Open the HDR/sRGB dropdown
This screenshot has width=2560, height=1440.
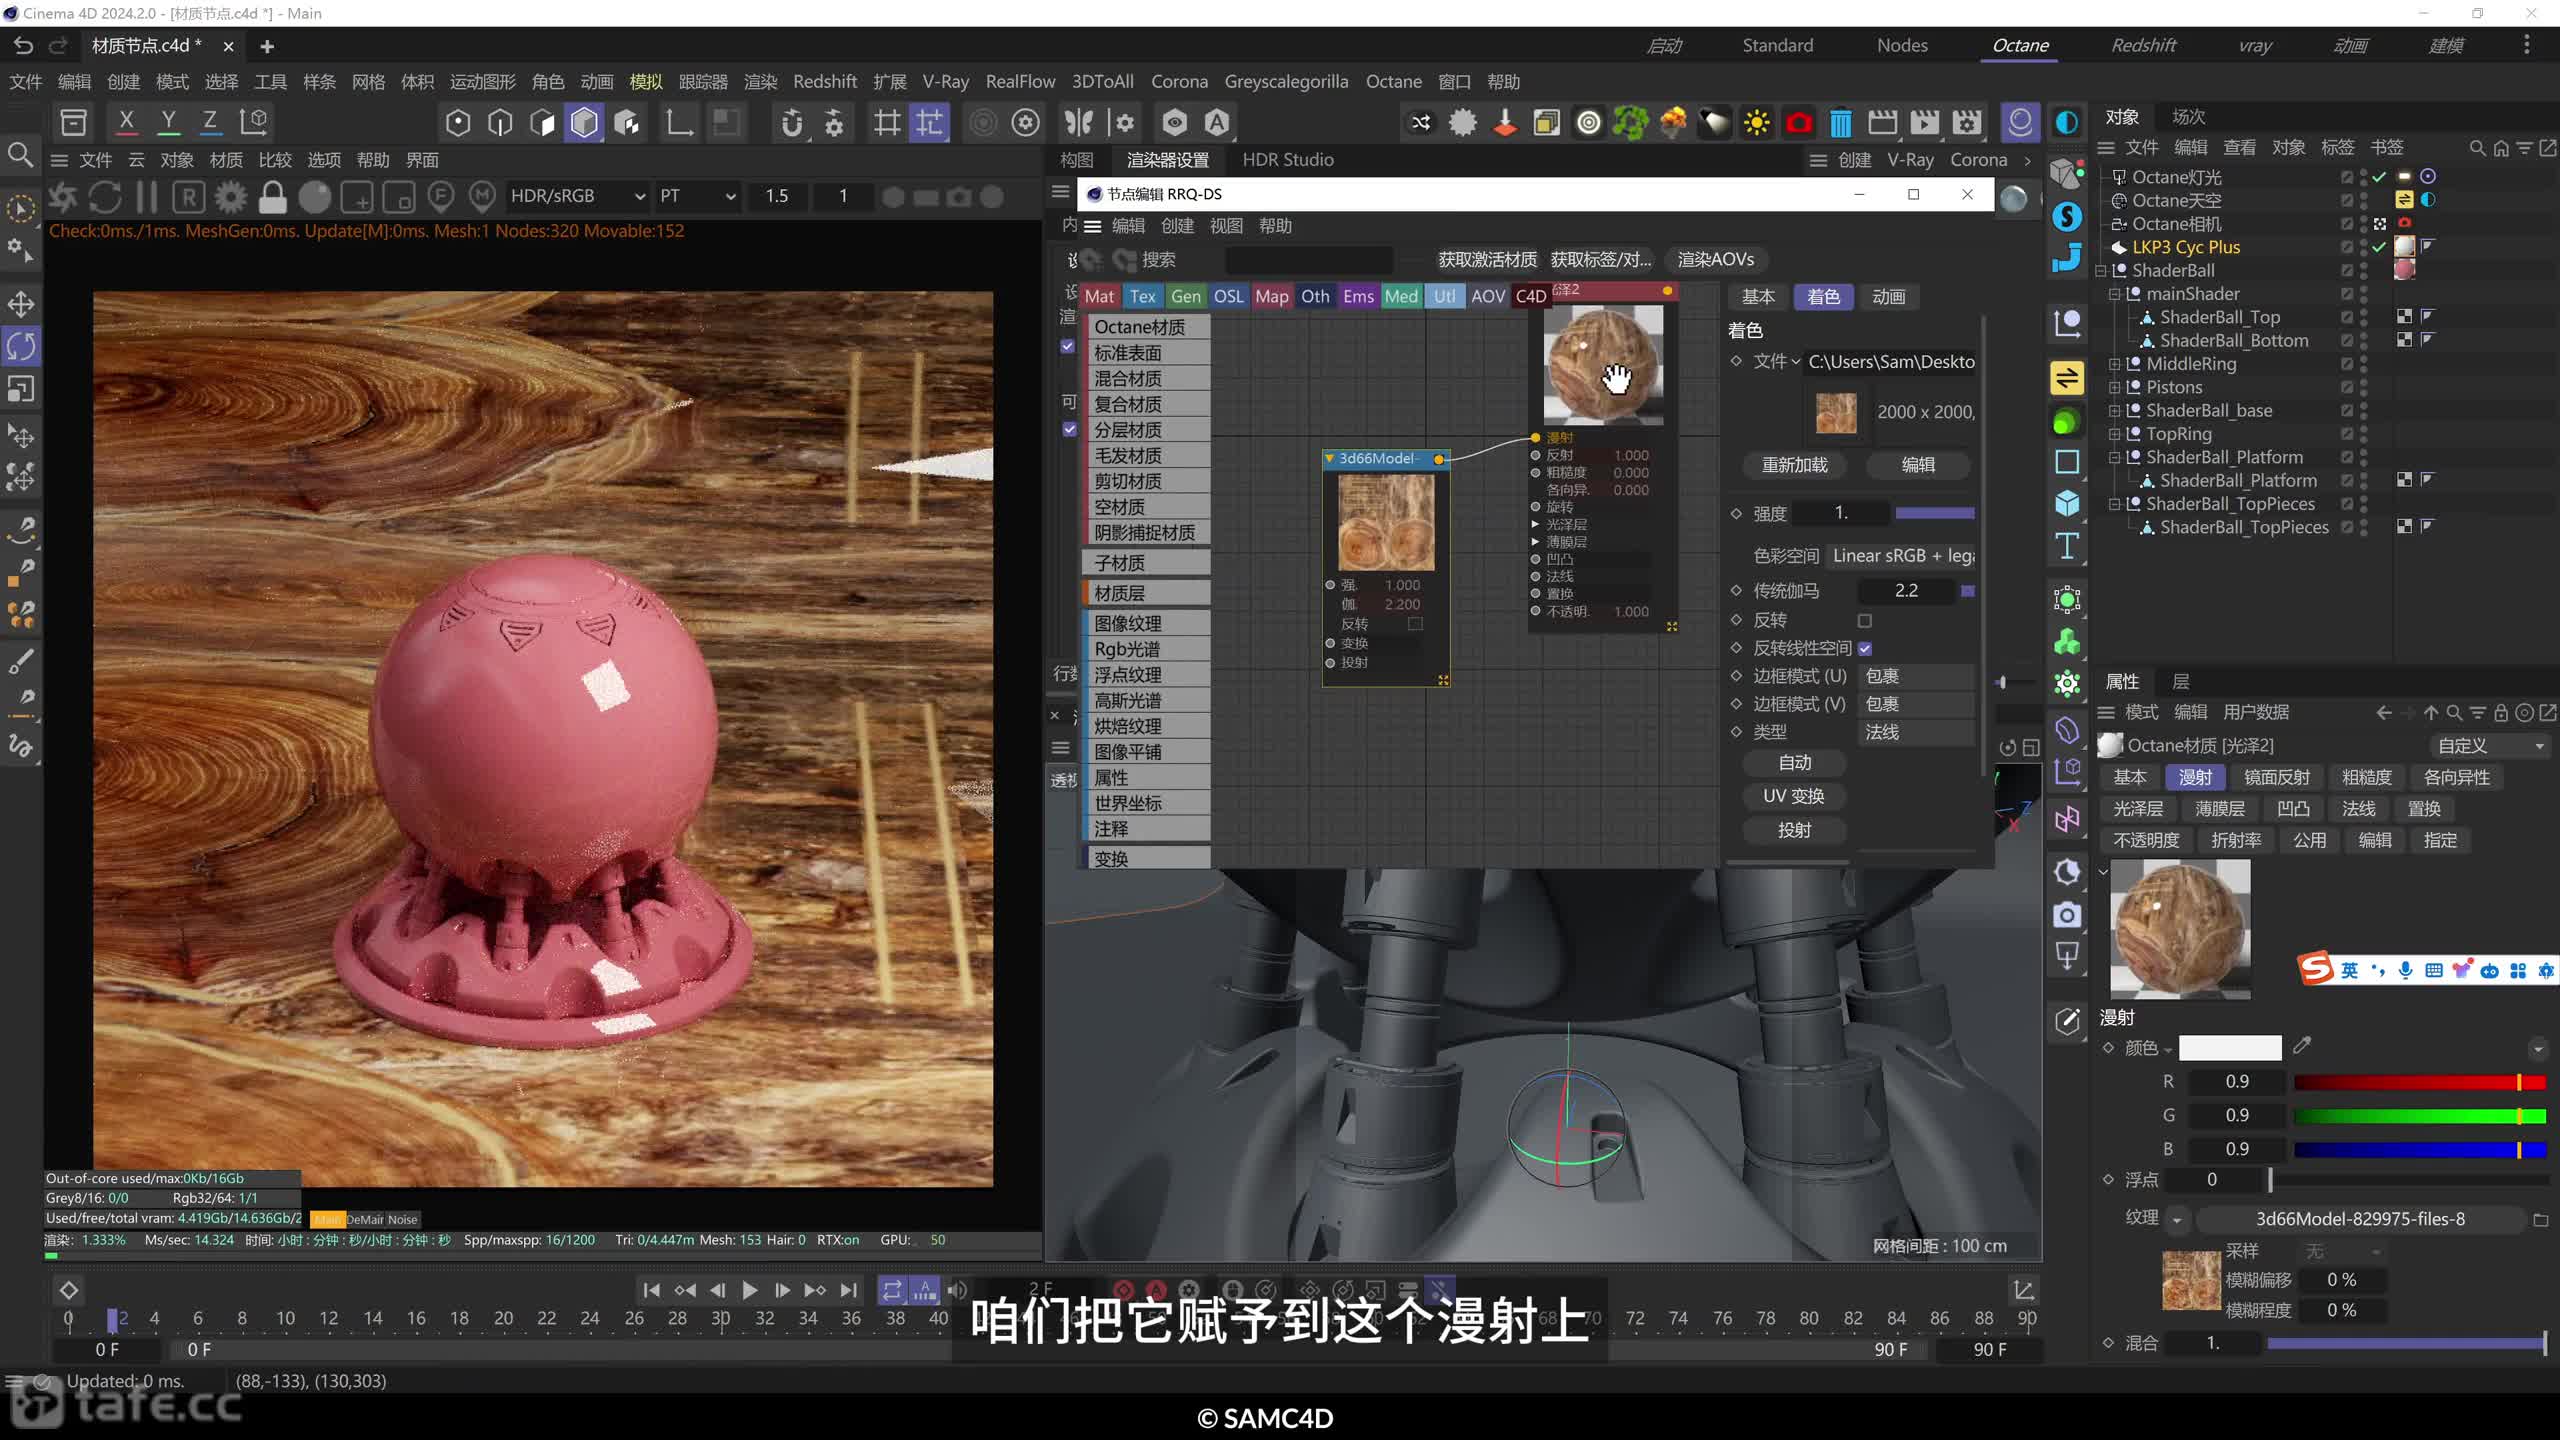577,196
